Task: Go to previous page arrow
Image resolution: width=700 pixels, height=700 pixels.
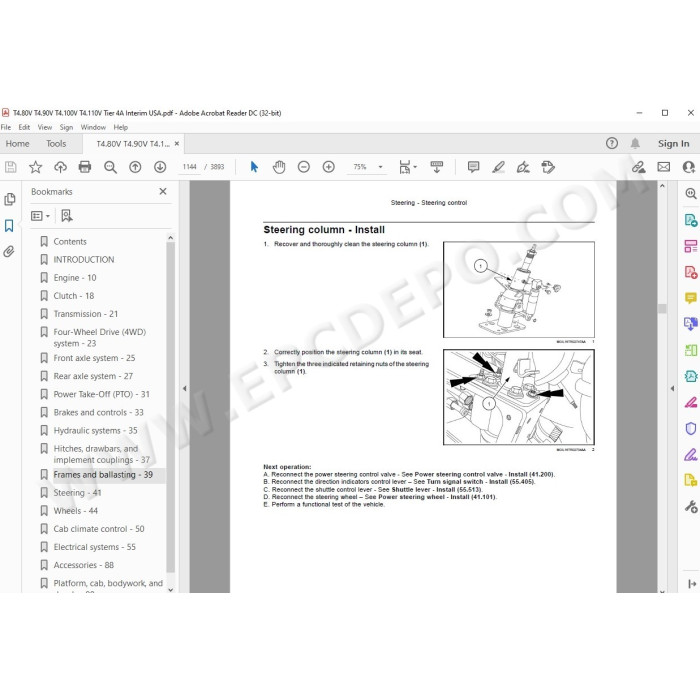Action: click(135, 167)
